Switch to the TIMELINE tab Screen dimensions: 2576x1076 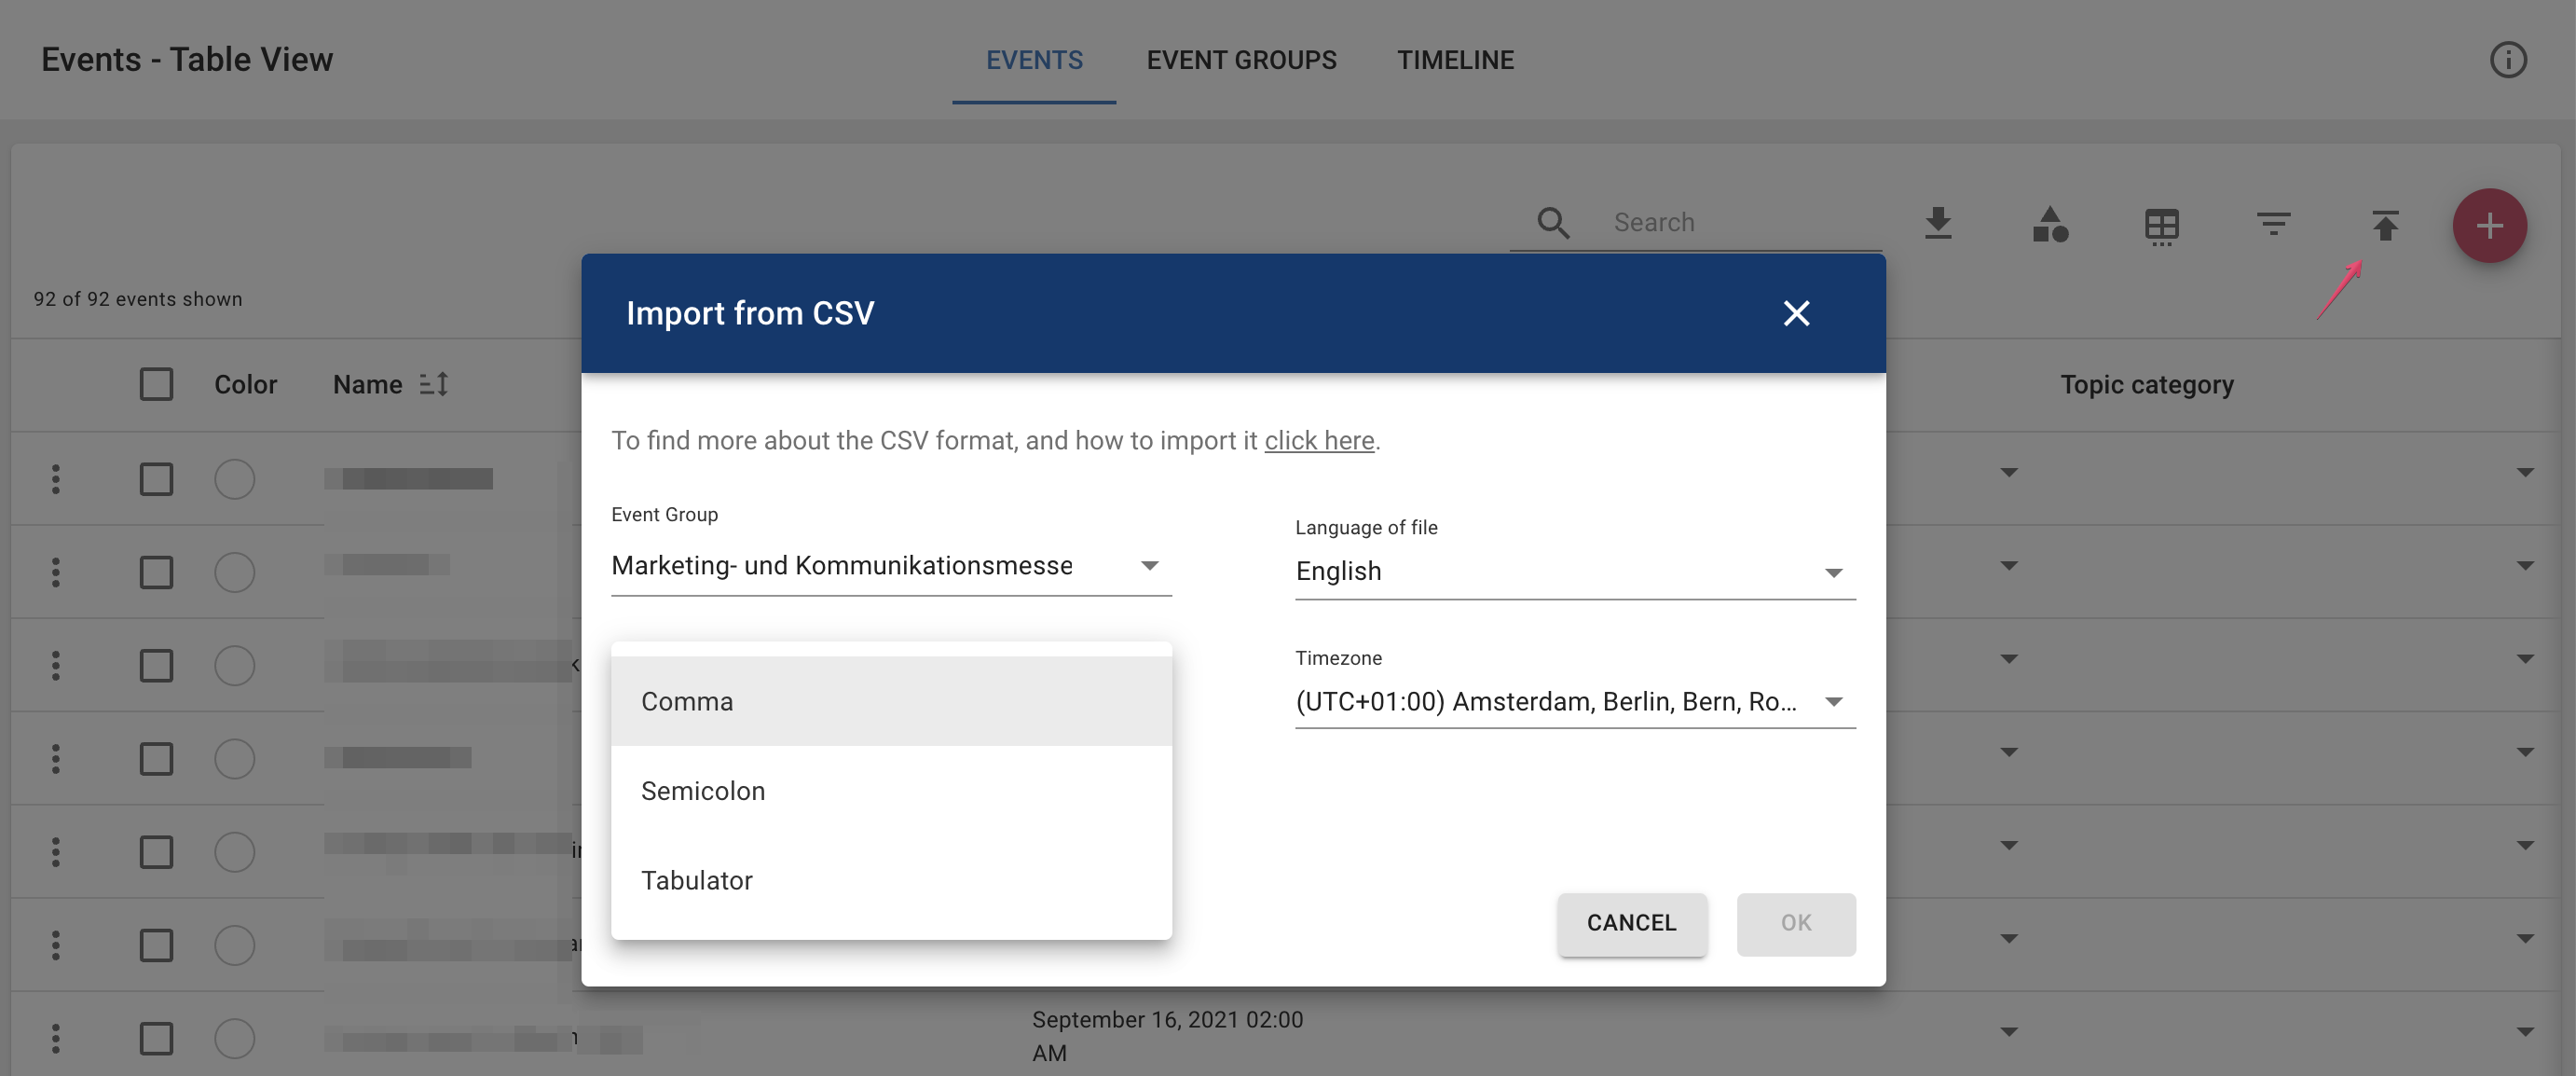click(x=1455, y=60)
